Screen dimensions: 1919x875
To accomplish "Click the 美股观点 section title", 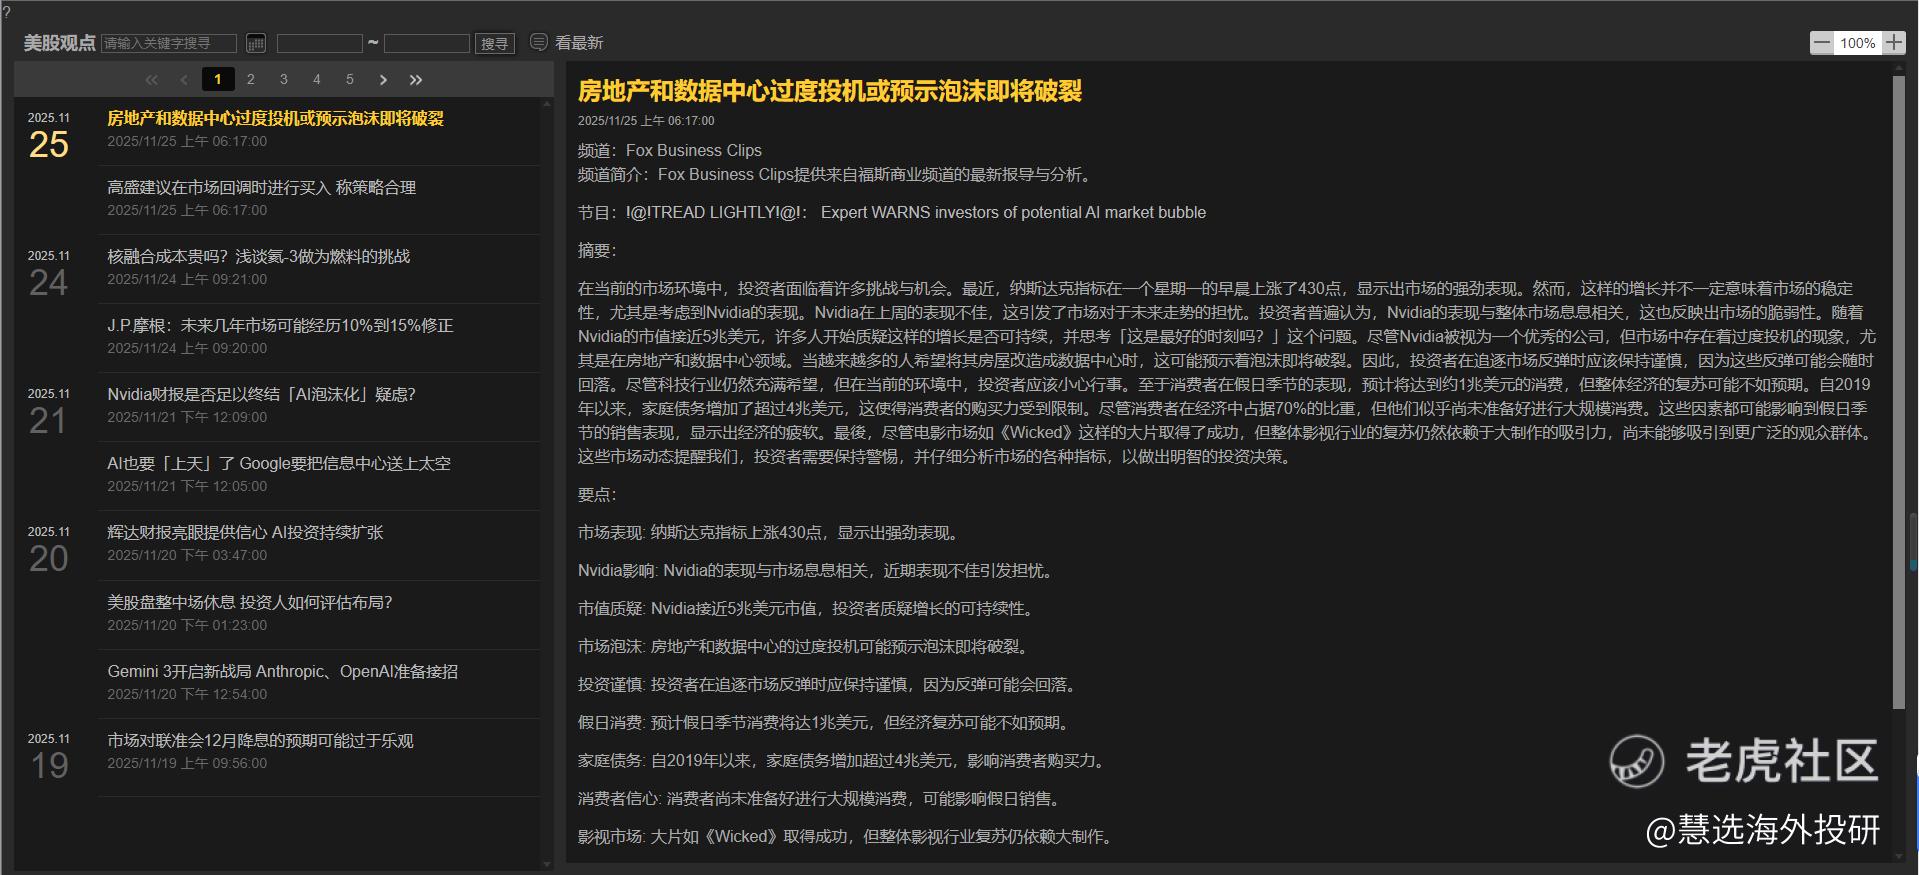I will (x=59, y=43).
